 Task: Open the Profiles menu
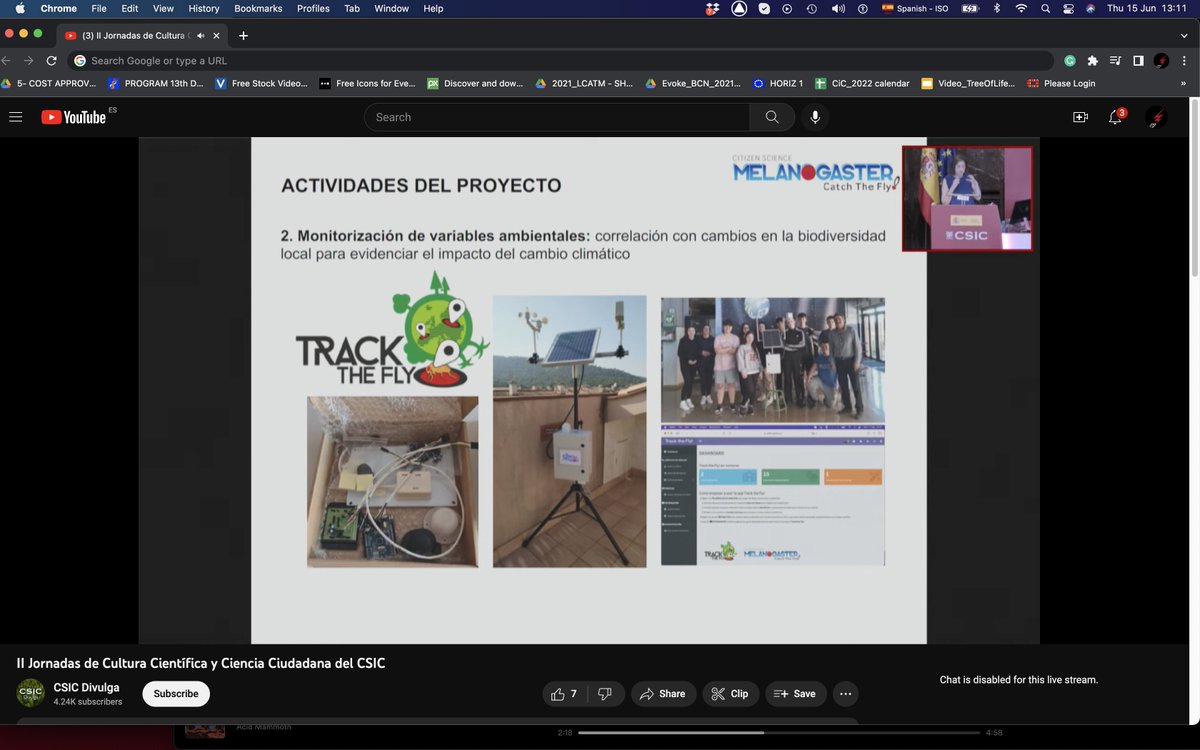click(x=313, y=8)
